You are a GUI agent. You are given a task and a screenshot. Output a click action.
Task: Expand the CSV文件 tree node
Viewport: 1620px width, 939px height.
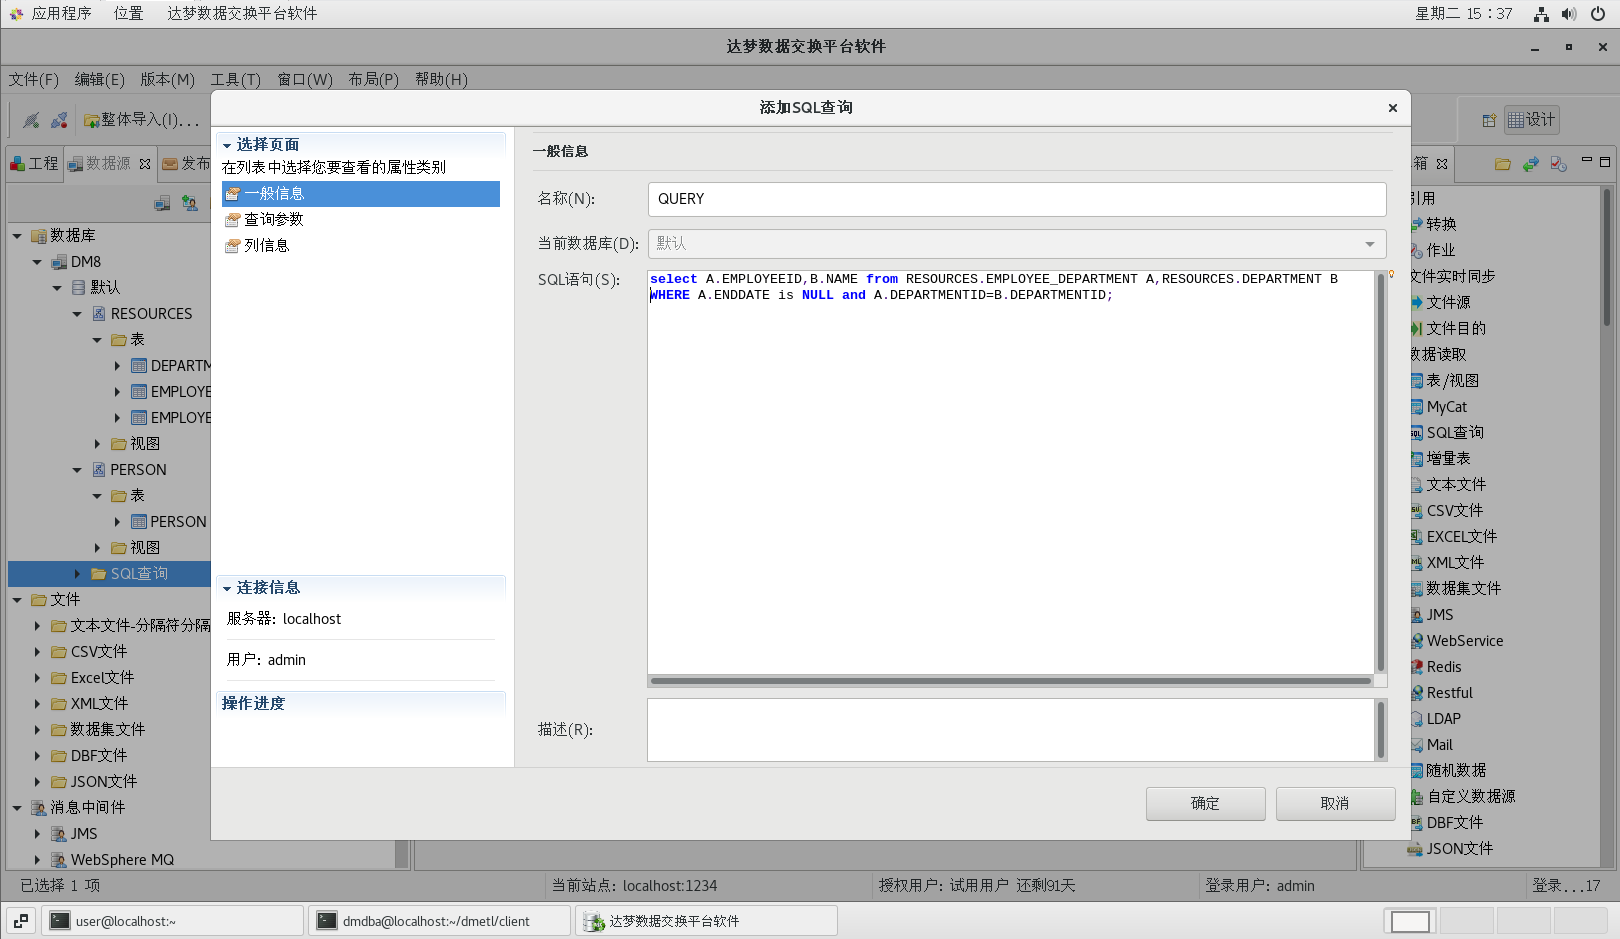point(37,652)
